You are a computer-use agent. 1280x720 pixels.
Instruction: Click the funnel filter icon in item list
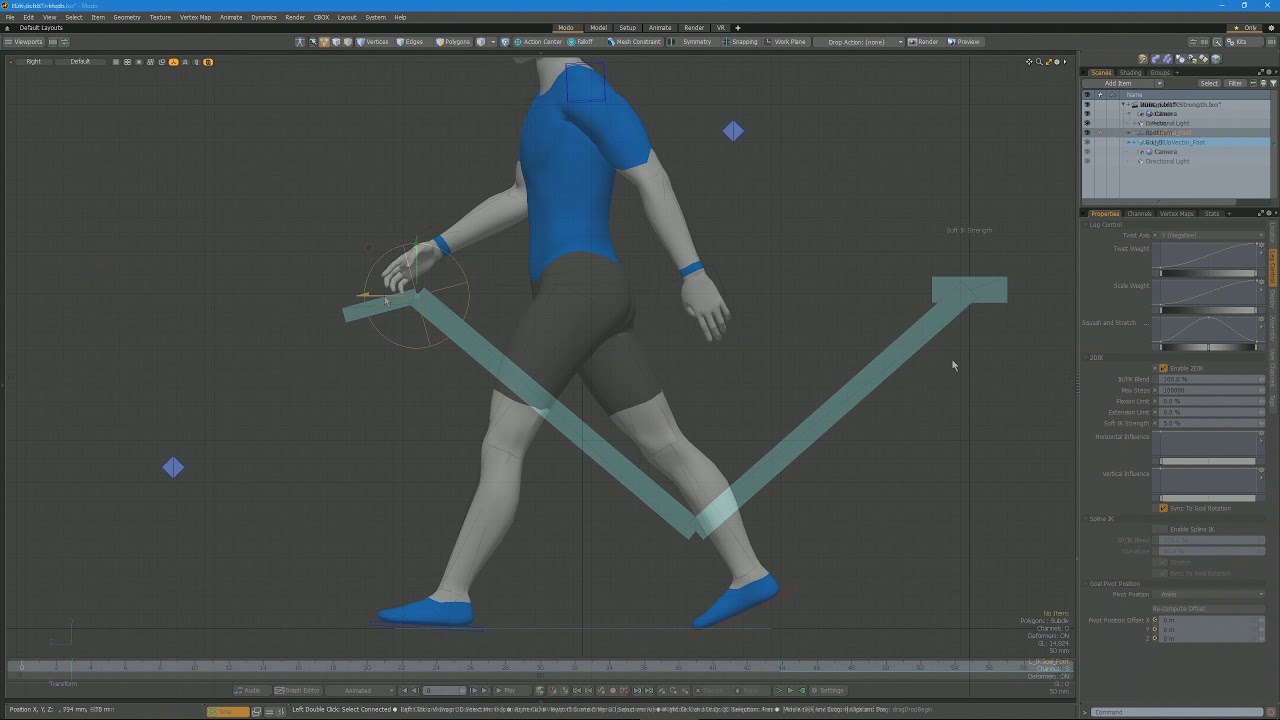pos(1273,84)
